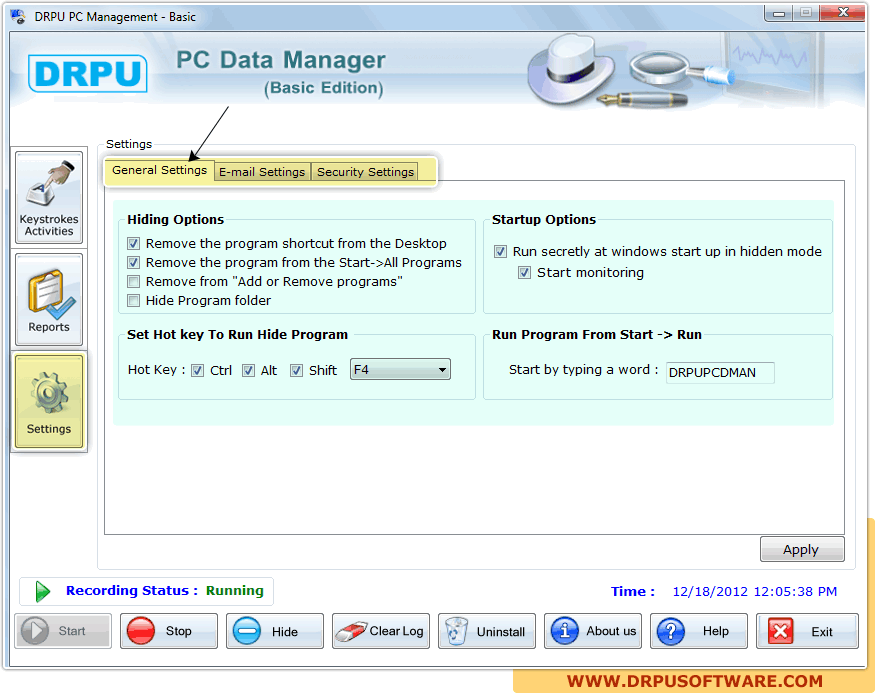
Task: Uncheck the Ctrl hot key checkbox
Action: click(198, 370)
